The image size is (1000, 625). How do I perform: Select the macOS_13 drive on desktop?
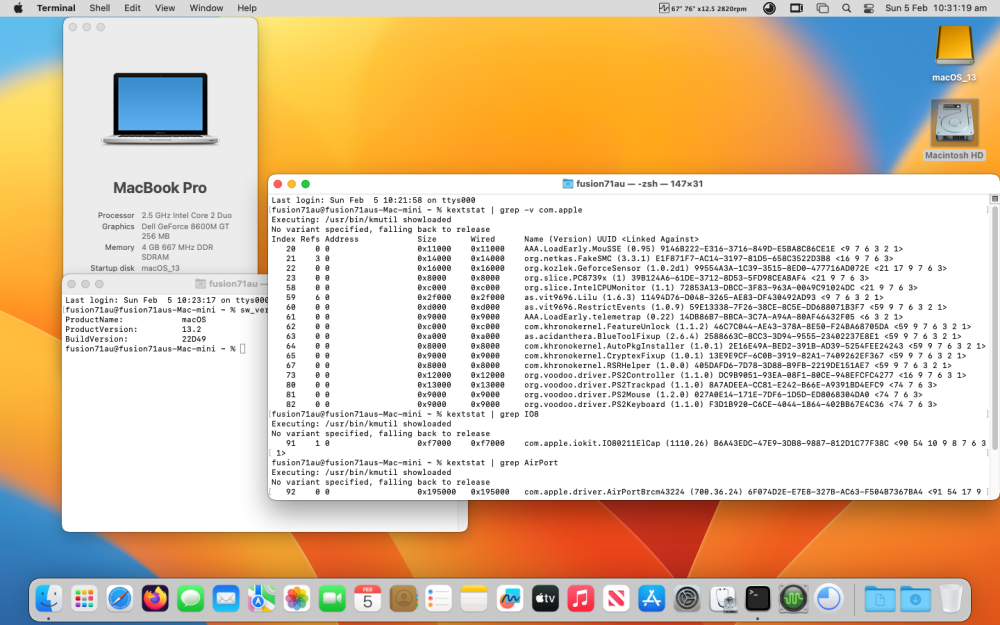click(954, 53)
